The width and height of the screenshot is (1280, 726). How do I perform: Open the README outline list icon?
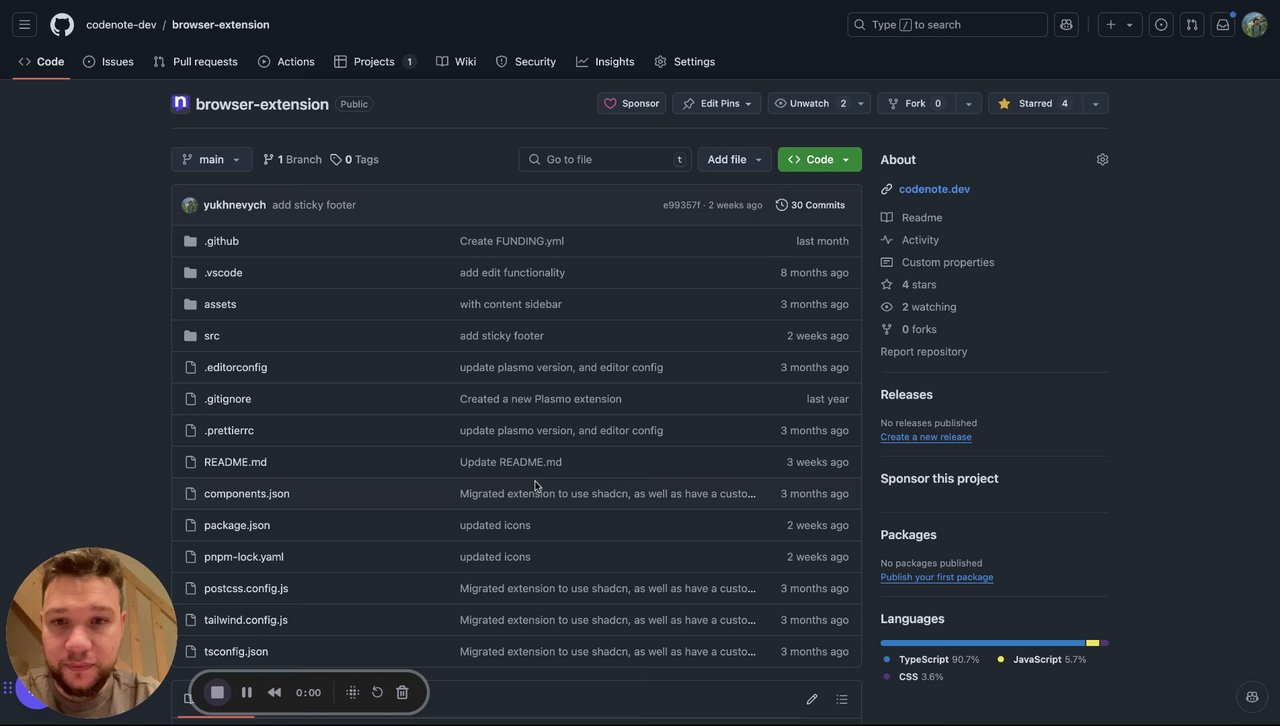(x=842, y=699)
